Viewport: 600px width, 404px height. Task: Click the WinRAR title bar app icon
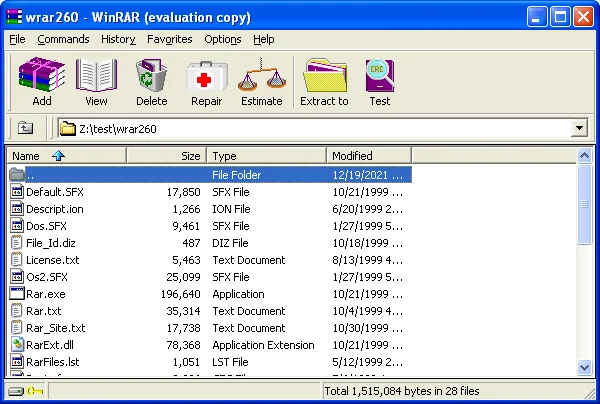pos(14,17)
